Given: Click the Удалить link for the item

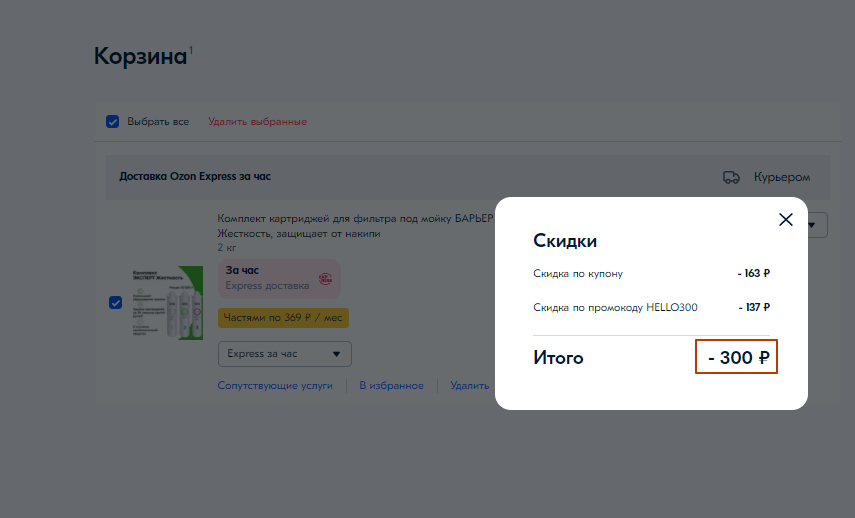Looking at the screenshot, I should pos(469,386).
